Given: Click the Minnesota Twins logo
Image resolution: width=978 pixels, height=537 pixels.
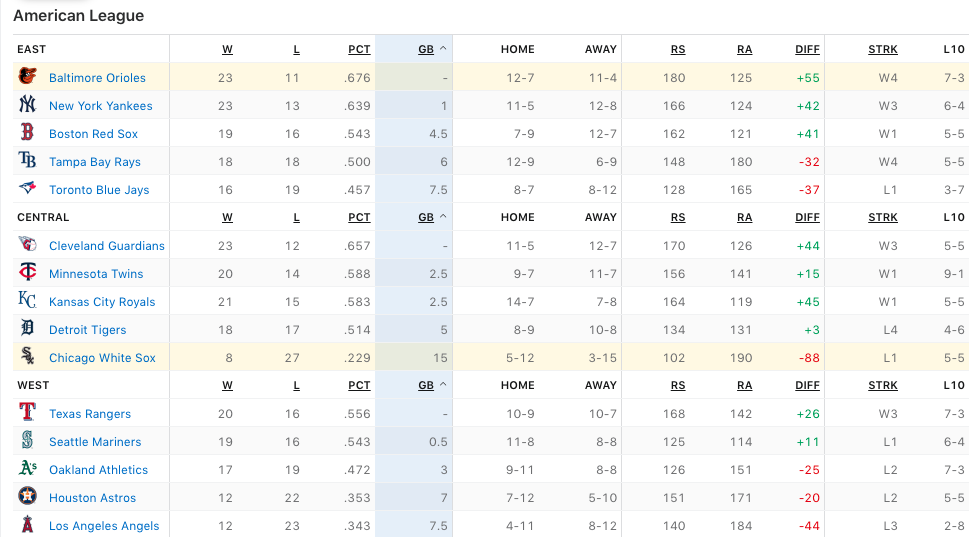Looking at the screenshot, I should click(27, 273).
